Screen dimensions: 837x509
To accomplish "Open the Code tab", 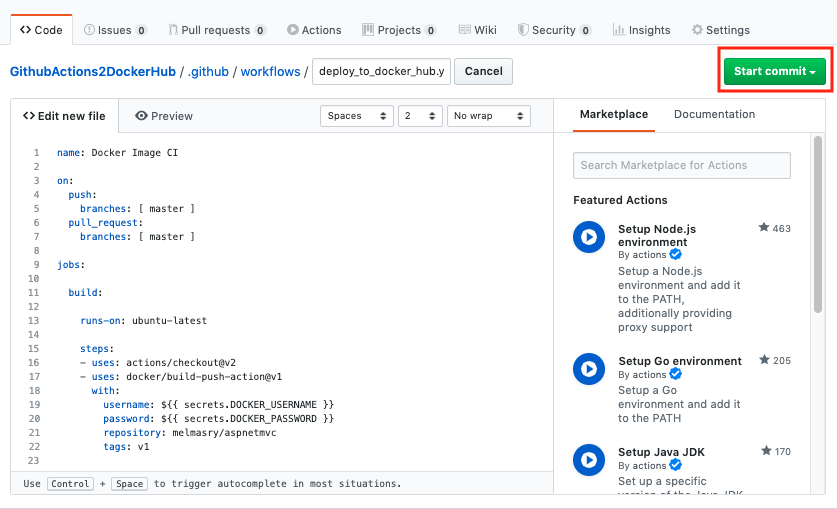I will click(x=41, y=30).
